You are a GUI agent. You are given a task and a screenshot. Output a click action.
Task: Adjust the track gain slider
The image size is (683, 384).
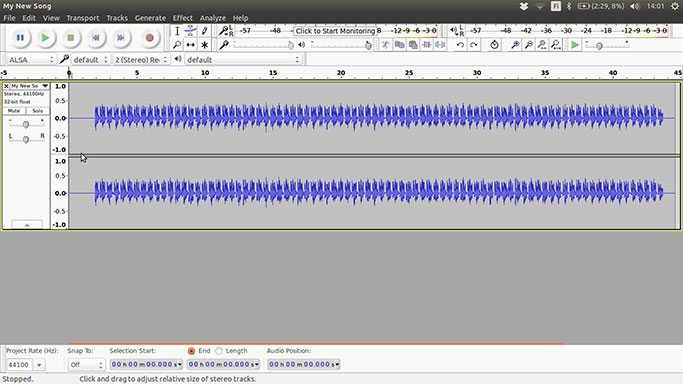click(26, 124)
